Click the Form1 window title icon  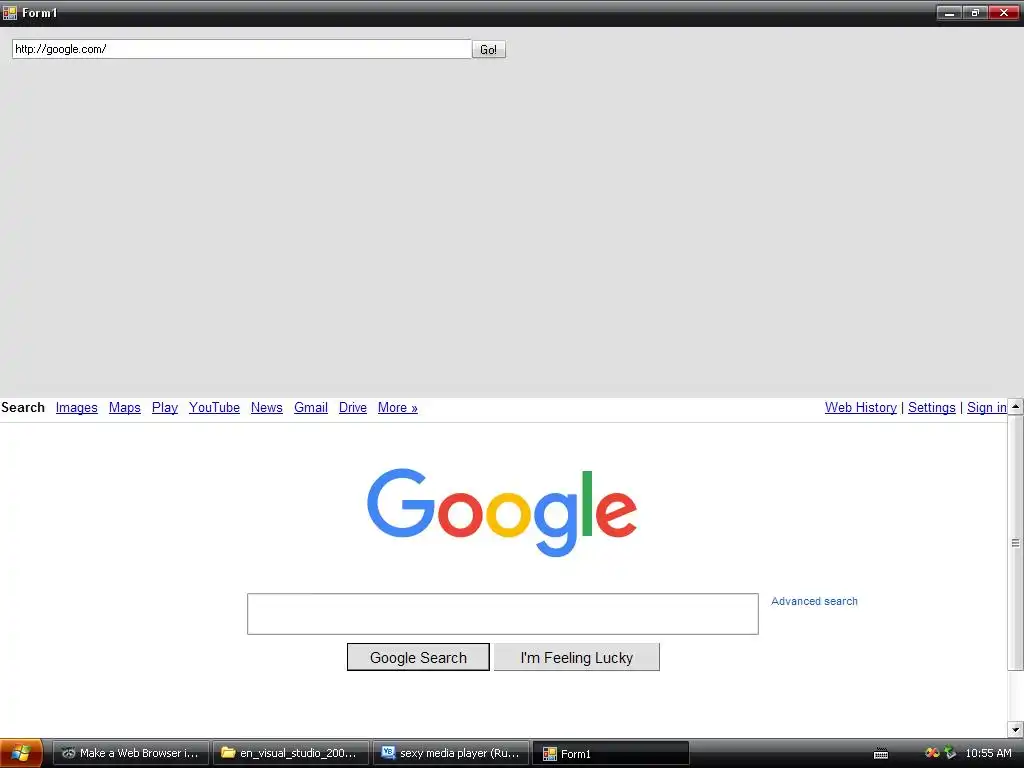click(9, 12)
